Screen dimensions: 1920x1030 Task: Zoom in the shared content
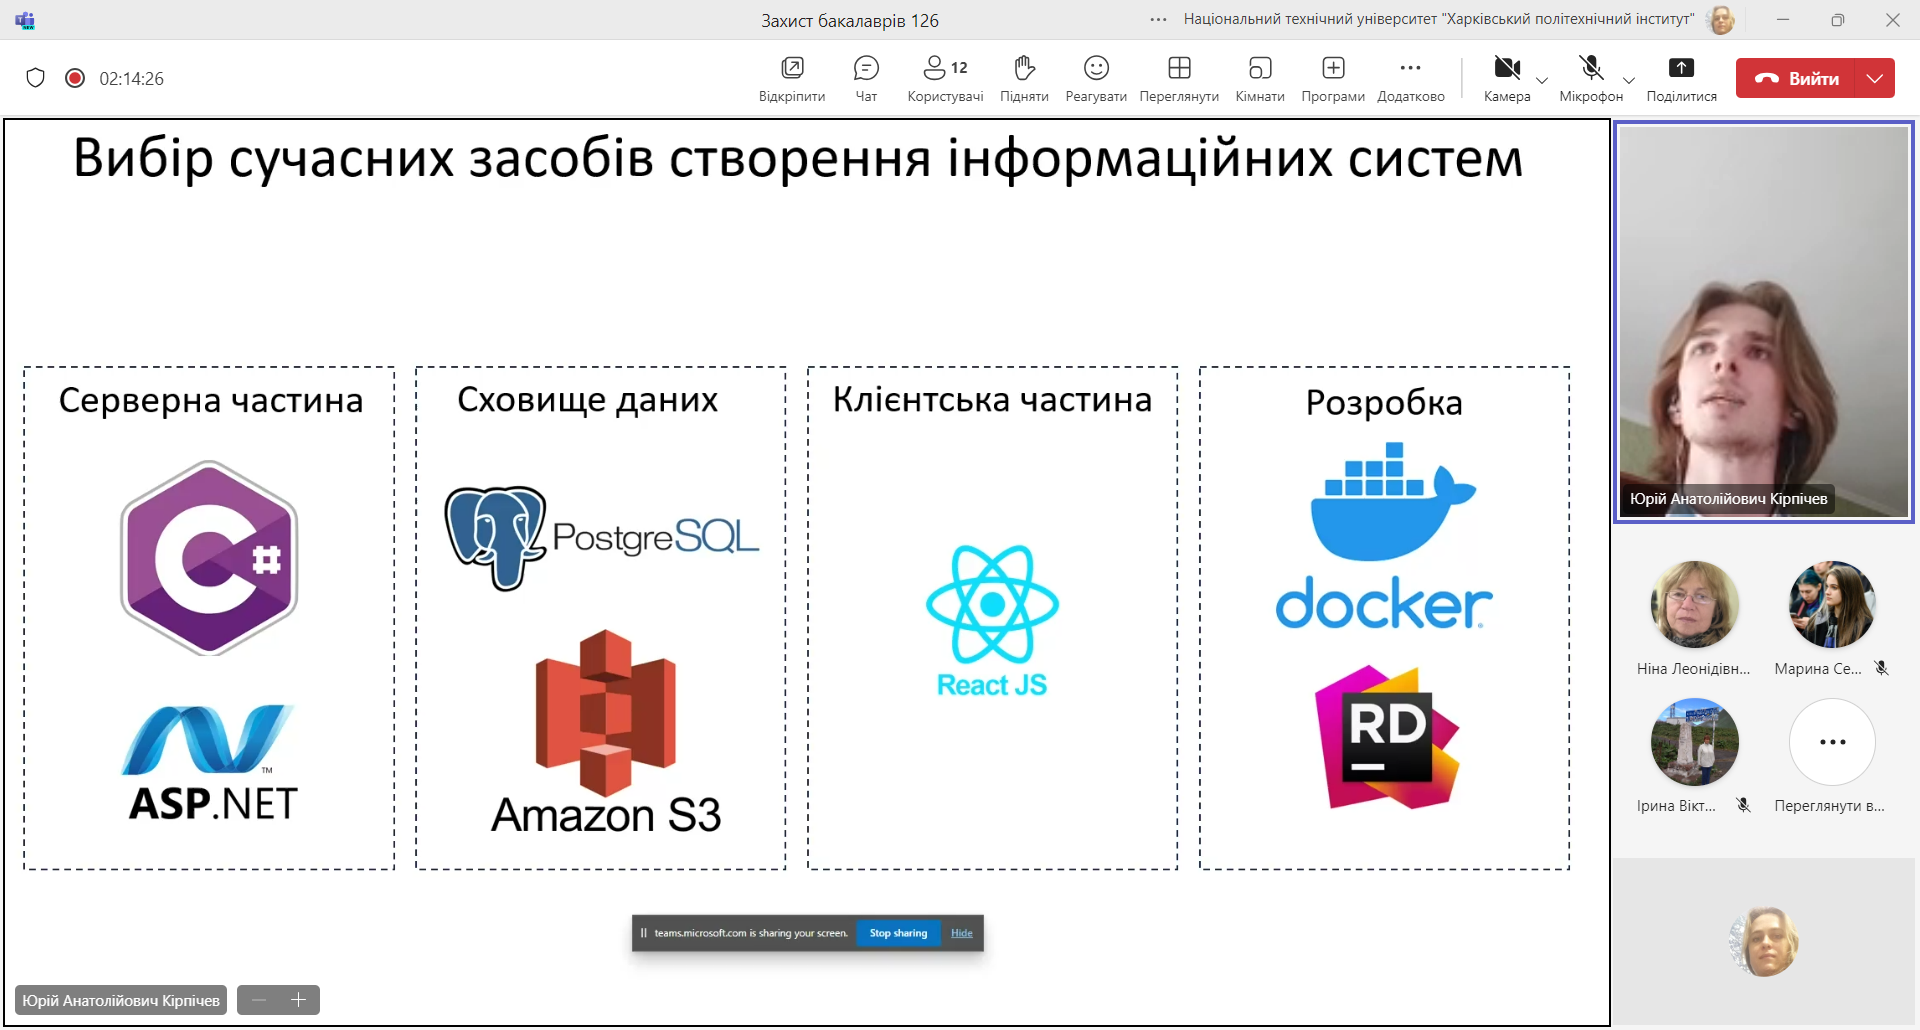tap(298, 1000)
